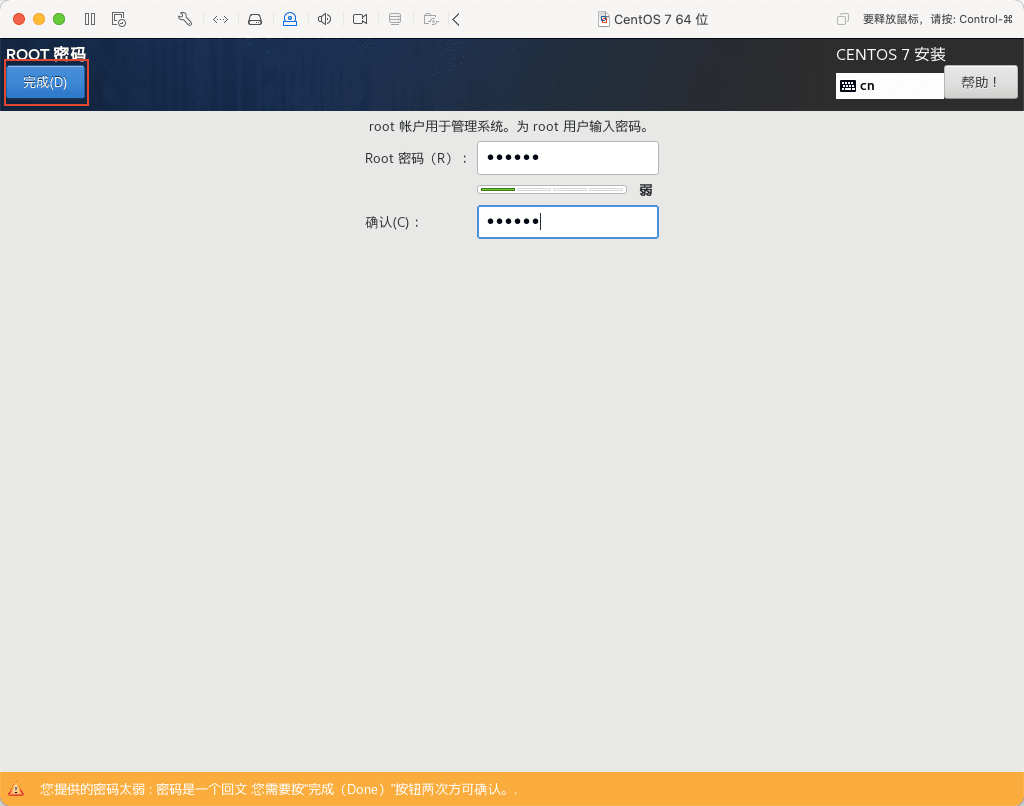Click the Root 密码 password field
1024x806 pixels.
pyautogui.click(x=567, y=158)
